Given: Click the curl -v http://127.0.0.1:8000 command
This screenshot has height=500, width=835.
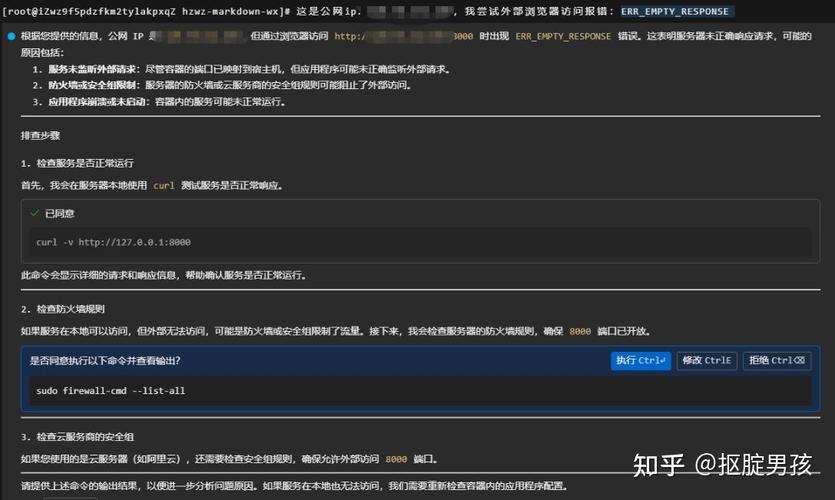Looking at the screenshot, I should click(x=113, y=242).
